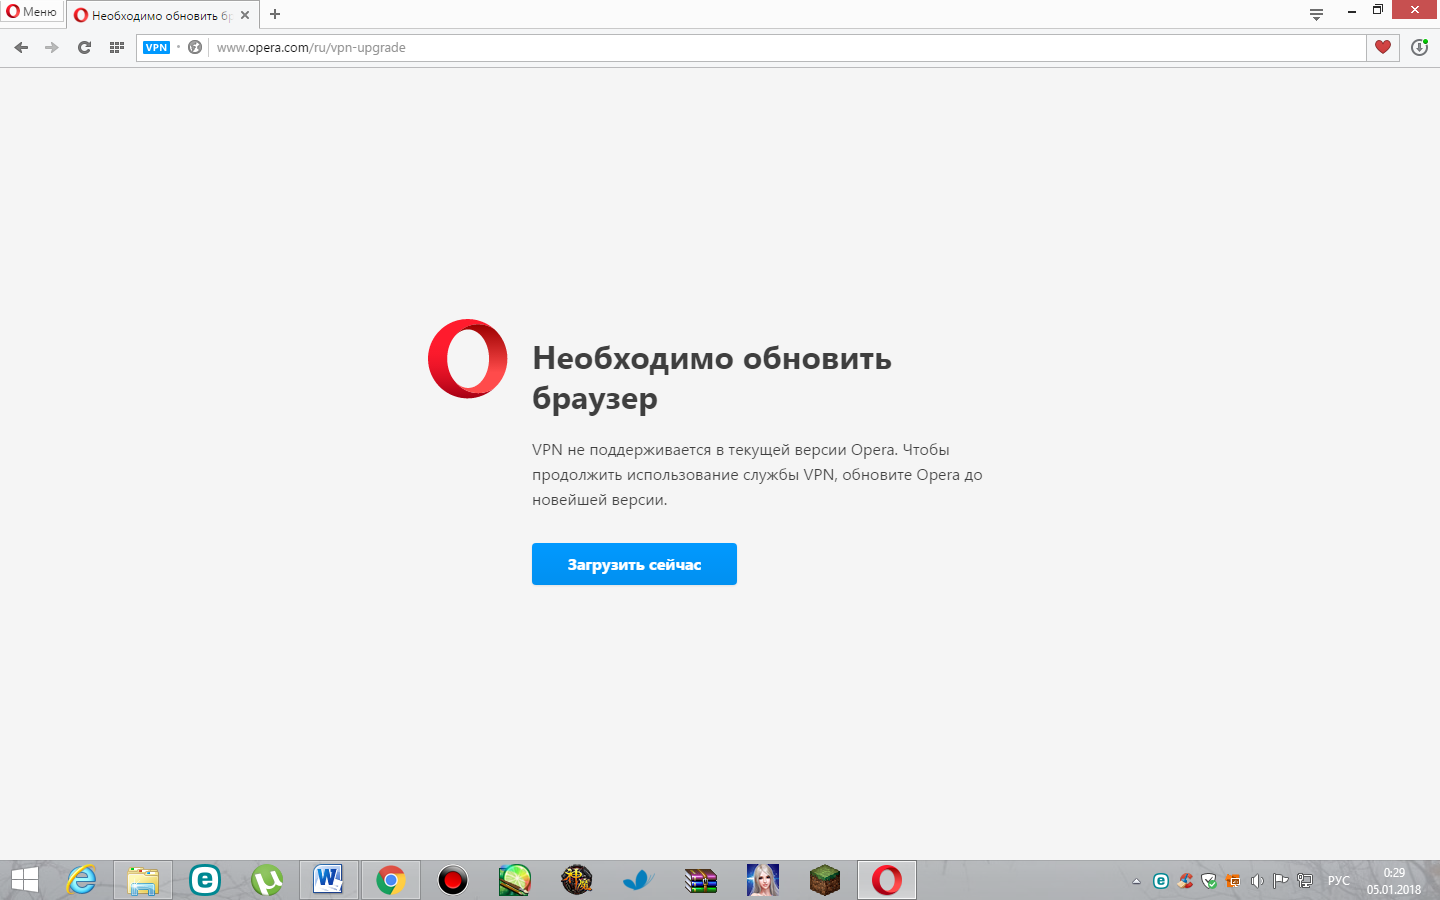The image size is (1440, 900).
Task: Go back to previous page
Action: 21,47
